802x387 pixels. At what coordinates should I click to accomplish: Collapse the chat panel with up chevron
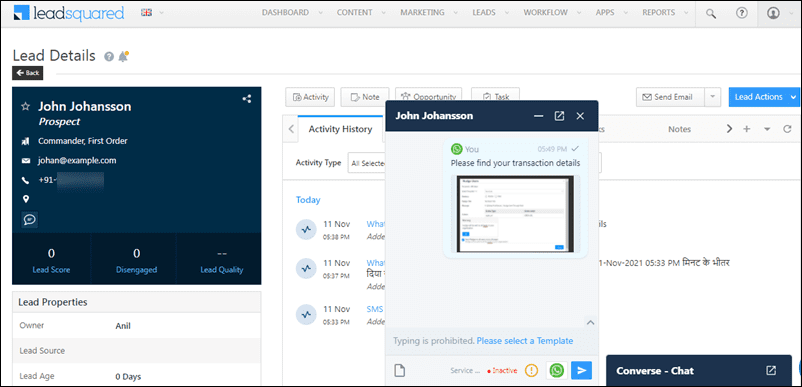(x=590, y=323)
